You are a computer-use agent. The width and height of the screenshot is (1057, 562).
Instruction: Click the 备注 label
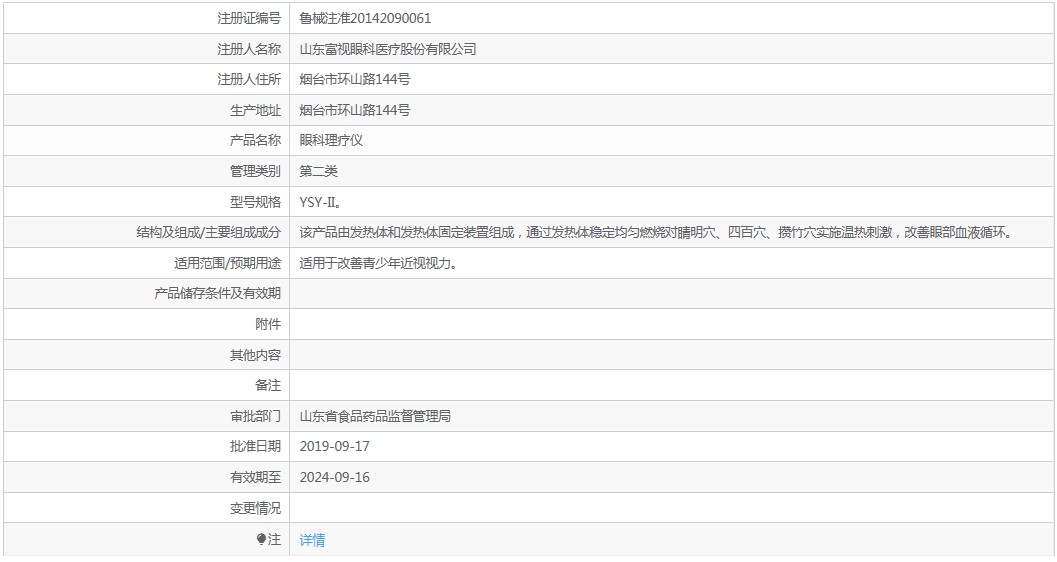(x=268, y=385)
